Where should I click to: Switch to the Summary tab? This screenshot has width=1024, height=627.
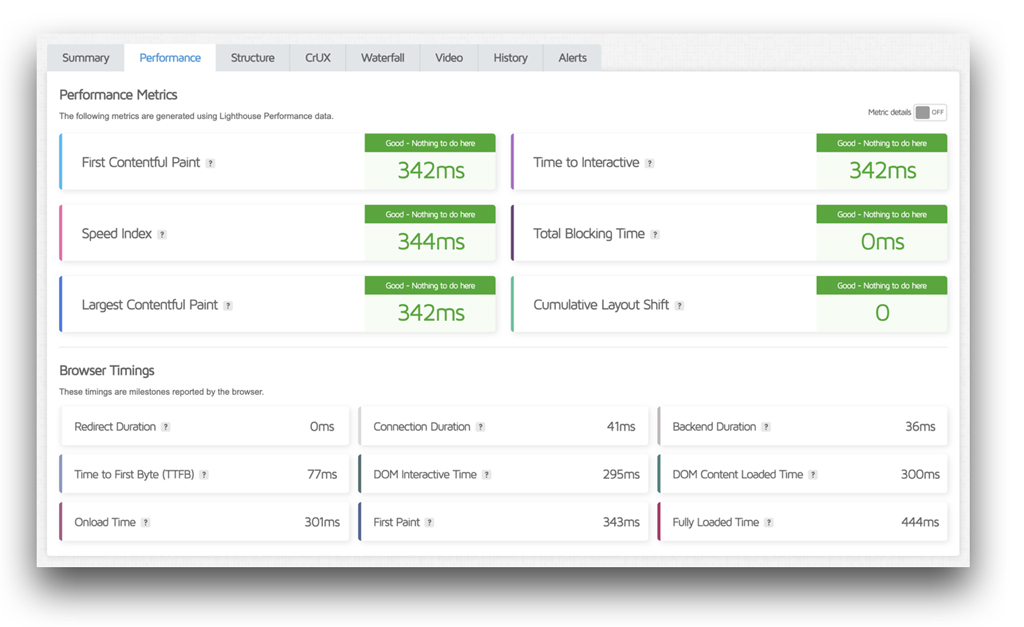[86, 58]
